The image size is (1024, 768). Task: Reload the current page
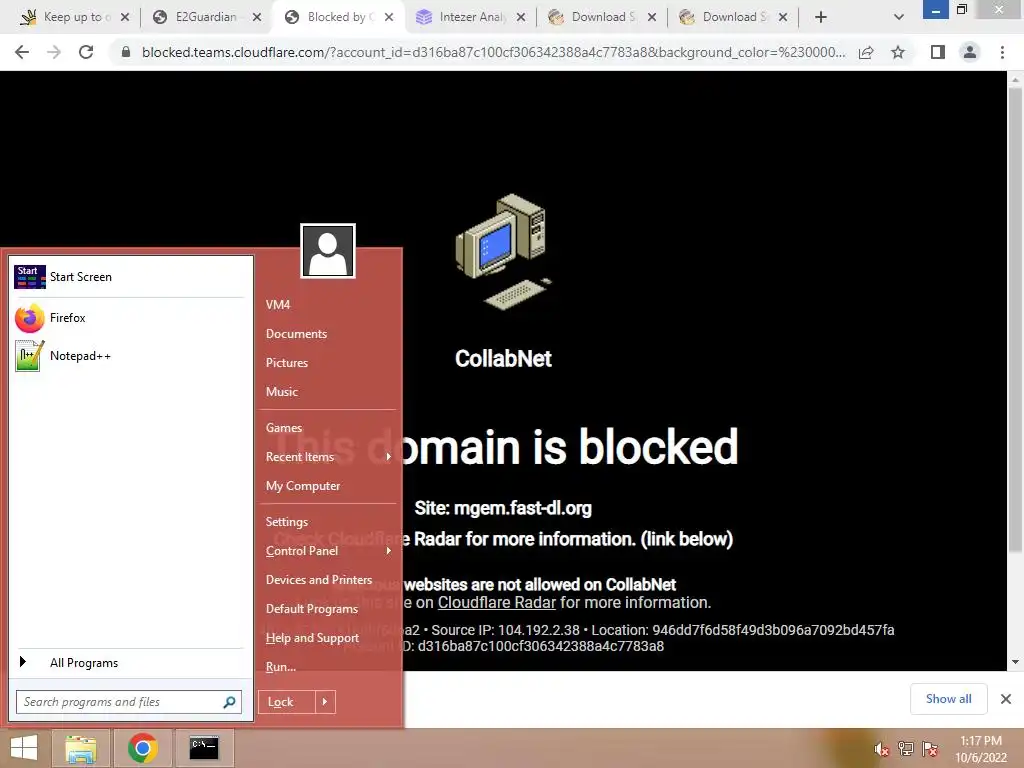(x=86, y=52)
